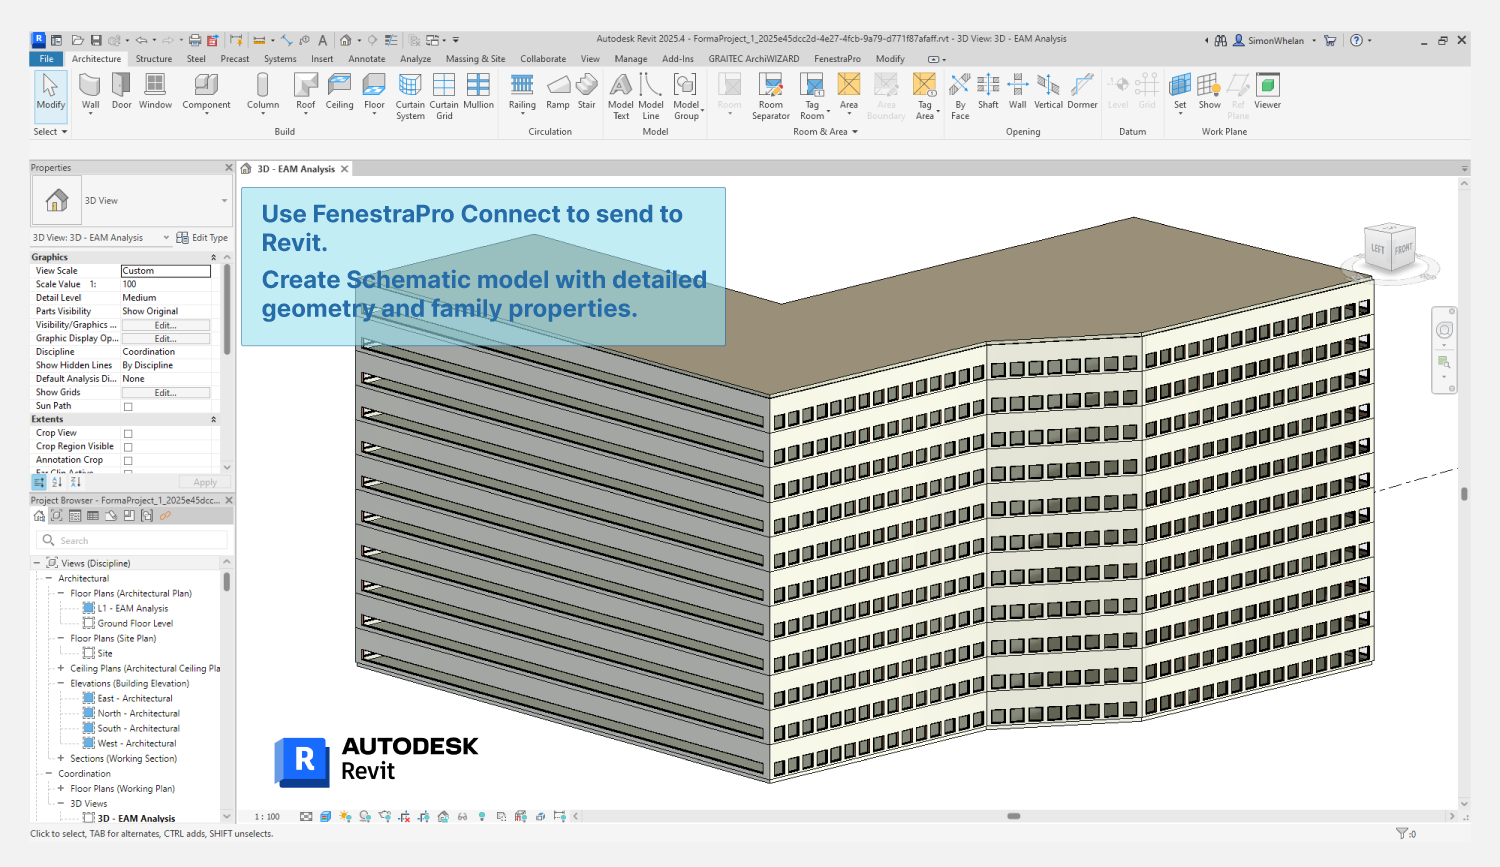Select the Mullion tool
1500x867 pixels.
(478, 92)
